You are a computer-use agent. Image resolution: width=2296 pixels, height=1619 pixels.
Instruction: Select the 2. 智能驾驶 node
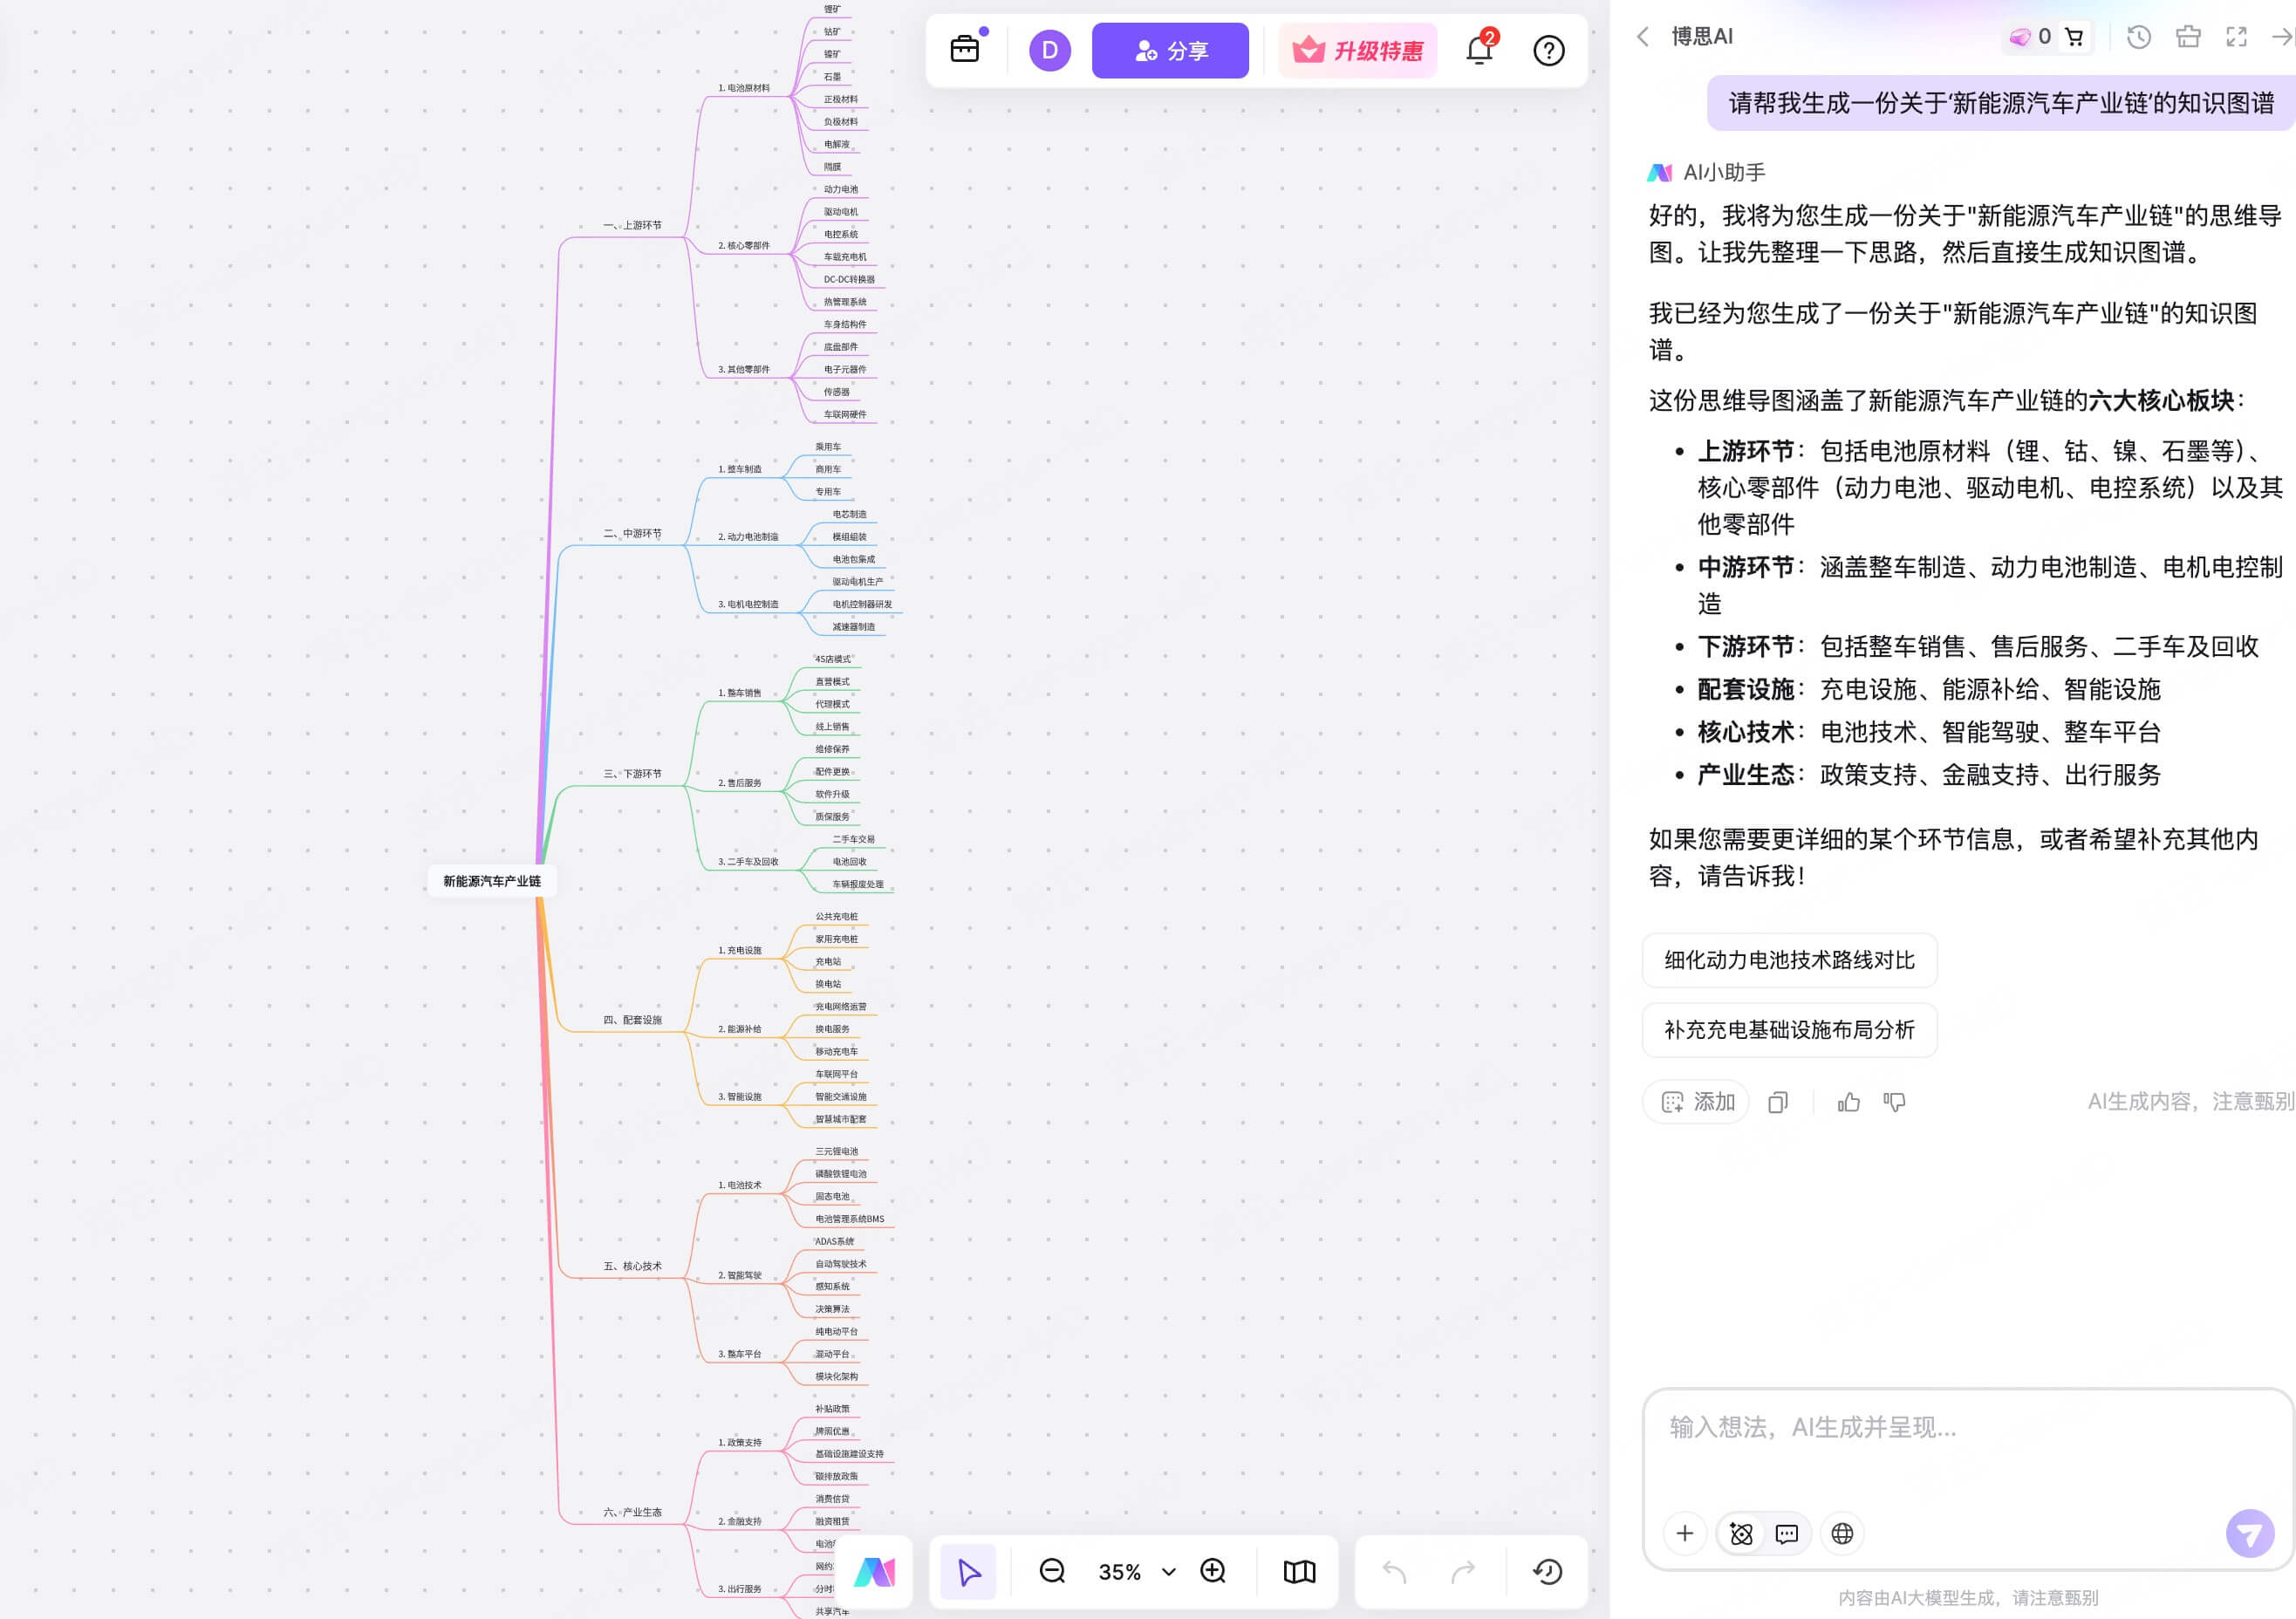(740, 1275)
